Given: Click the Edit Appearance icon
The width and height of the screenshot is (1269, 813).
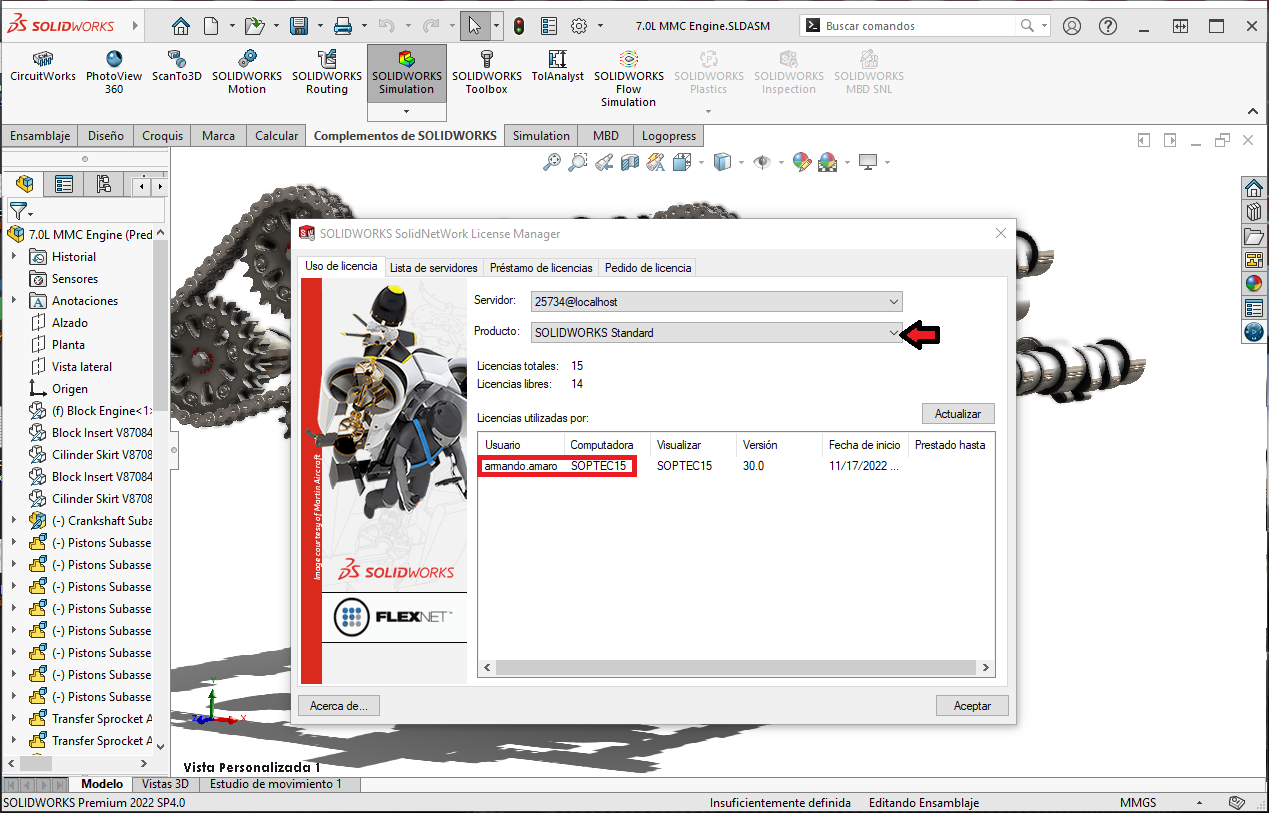Looking at the screenshot, I should [801, 161].
